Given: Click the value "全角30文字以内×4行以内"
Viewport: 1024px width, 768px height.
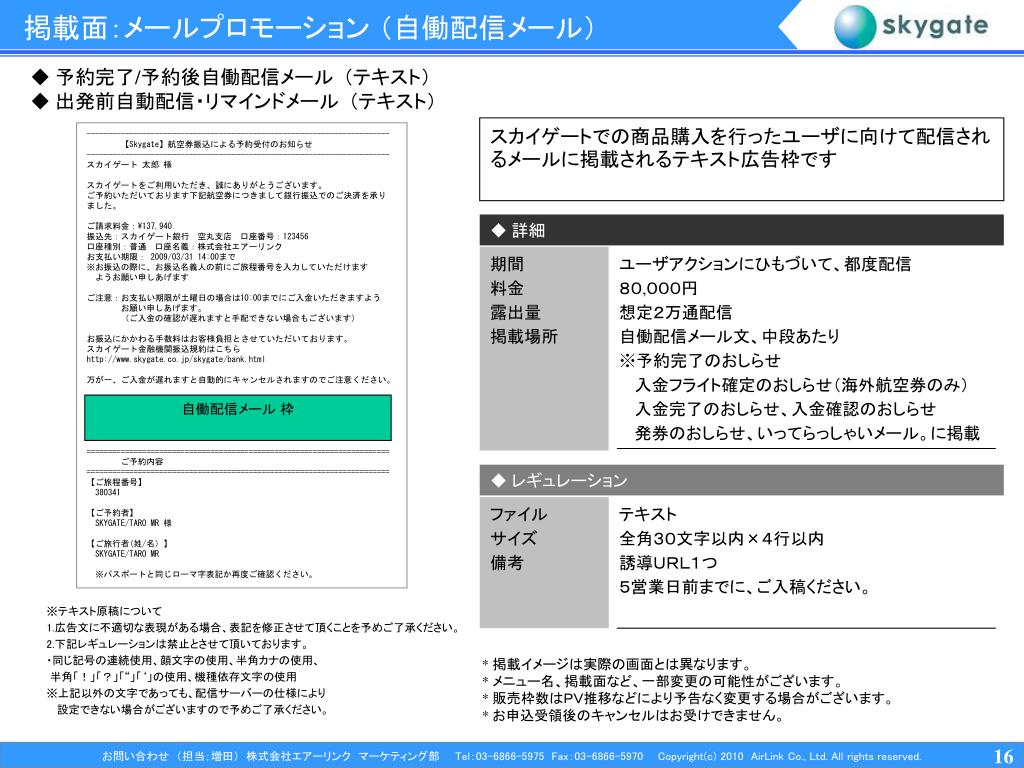Looking at the screenshot, I should [721, 539].
